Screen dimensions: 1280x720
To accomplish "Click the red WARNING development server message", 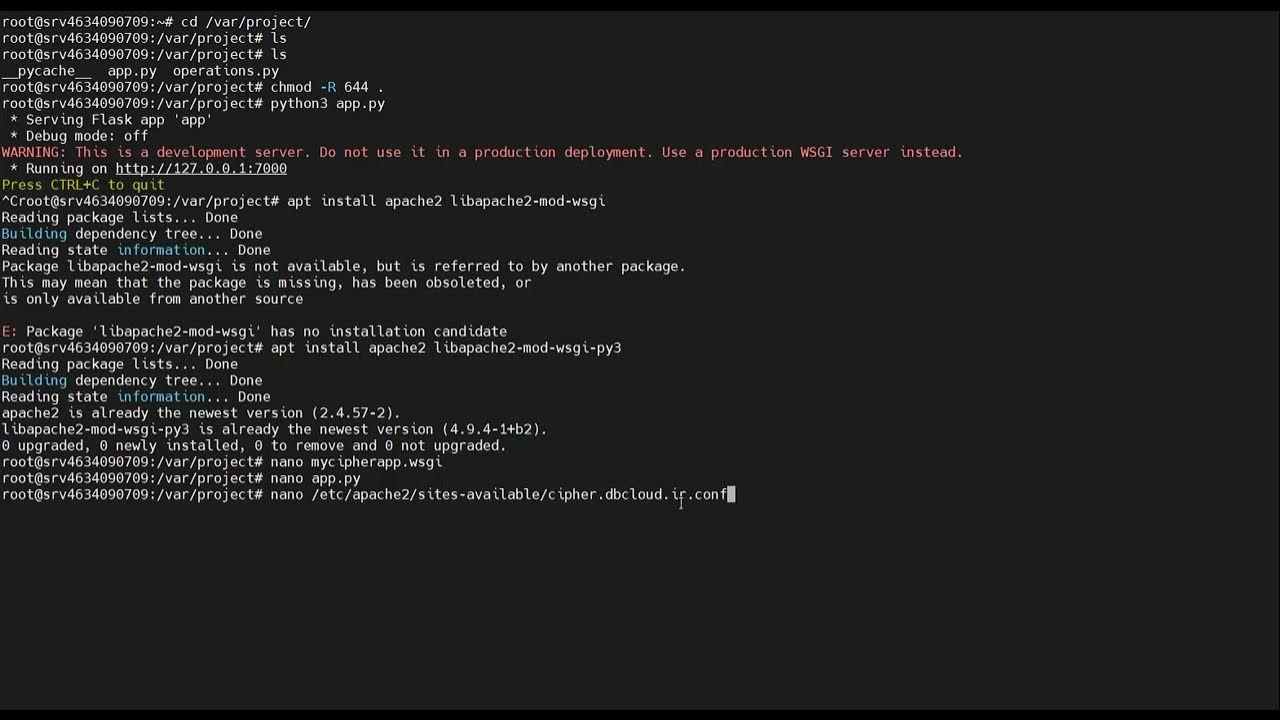I will tap(482, 152).
